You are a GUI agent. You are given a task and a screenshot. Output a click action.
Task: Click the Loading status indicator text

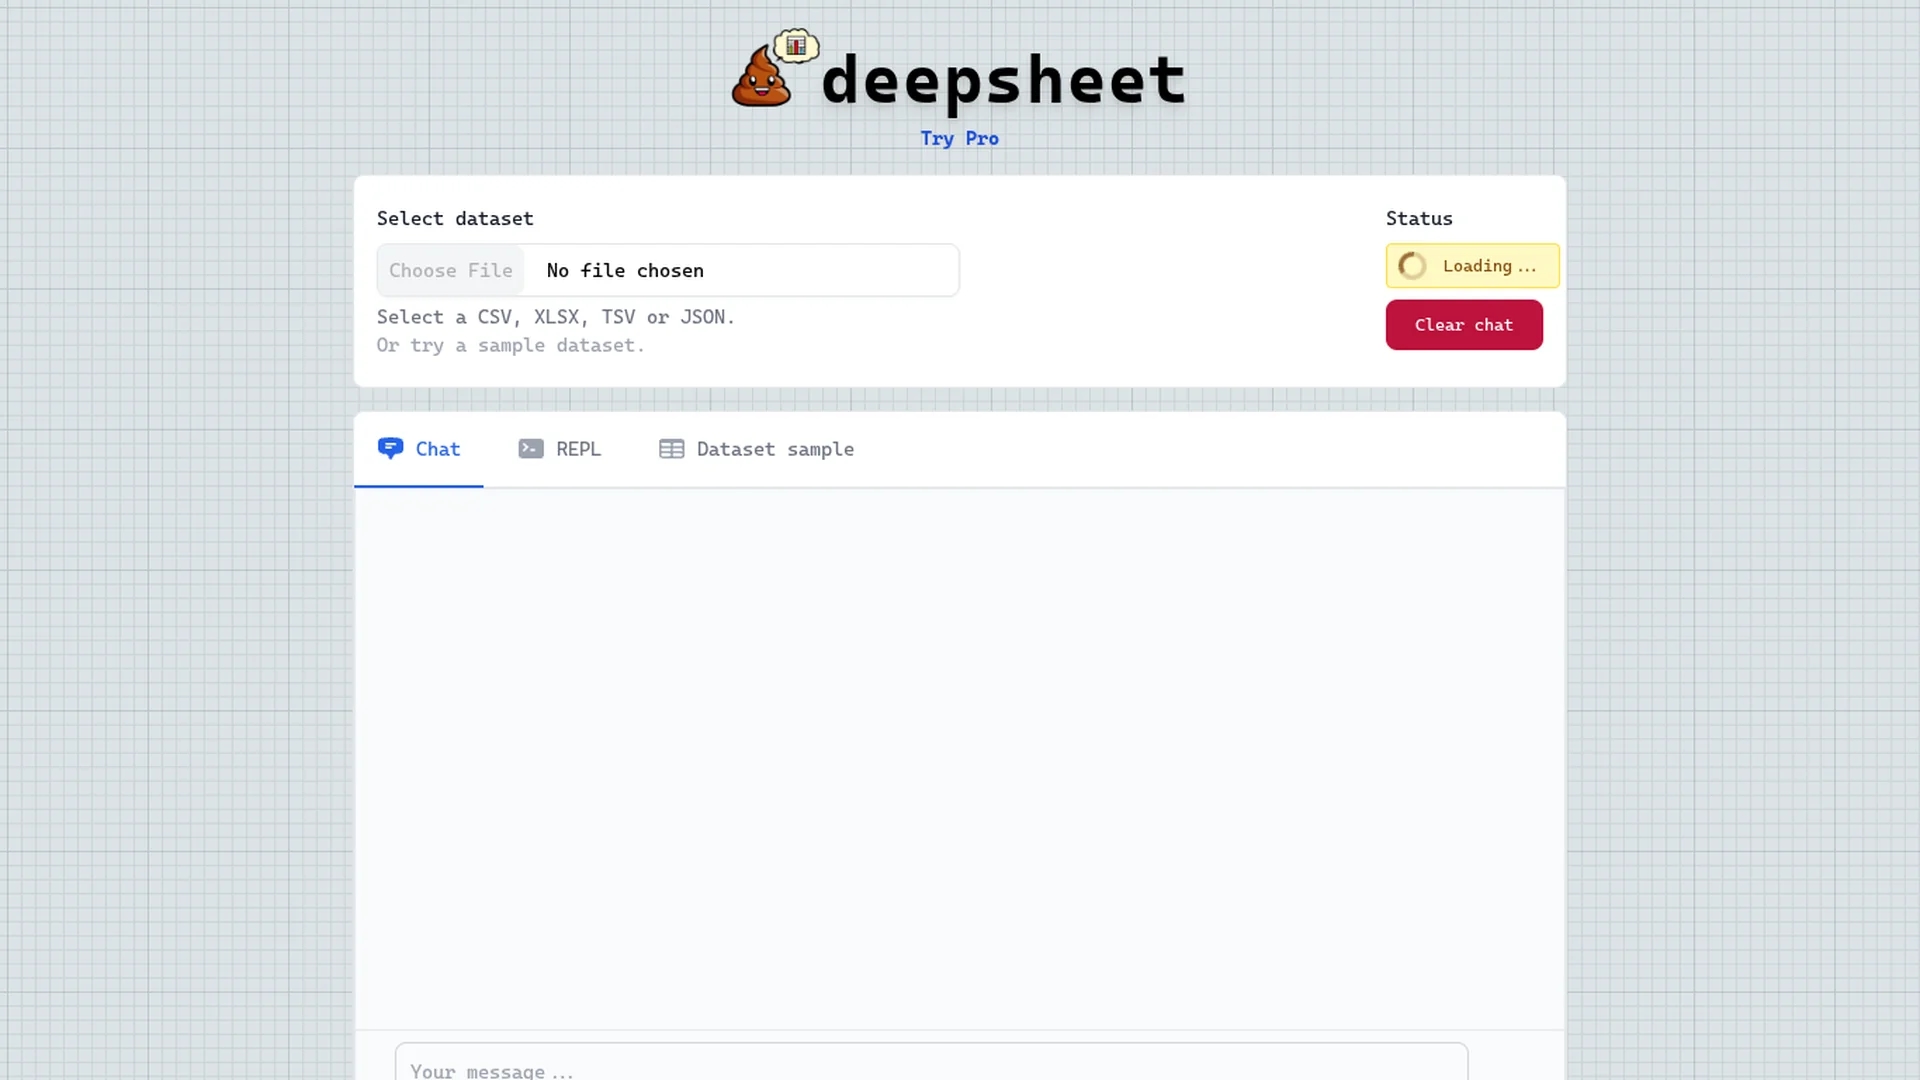[x=1489, y=266]
